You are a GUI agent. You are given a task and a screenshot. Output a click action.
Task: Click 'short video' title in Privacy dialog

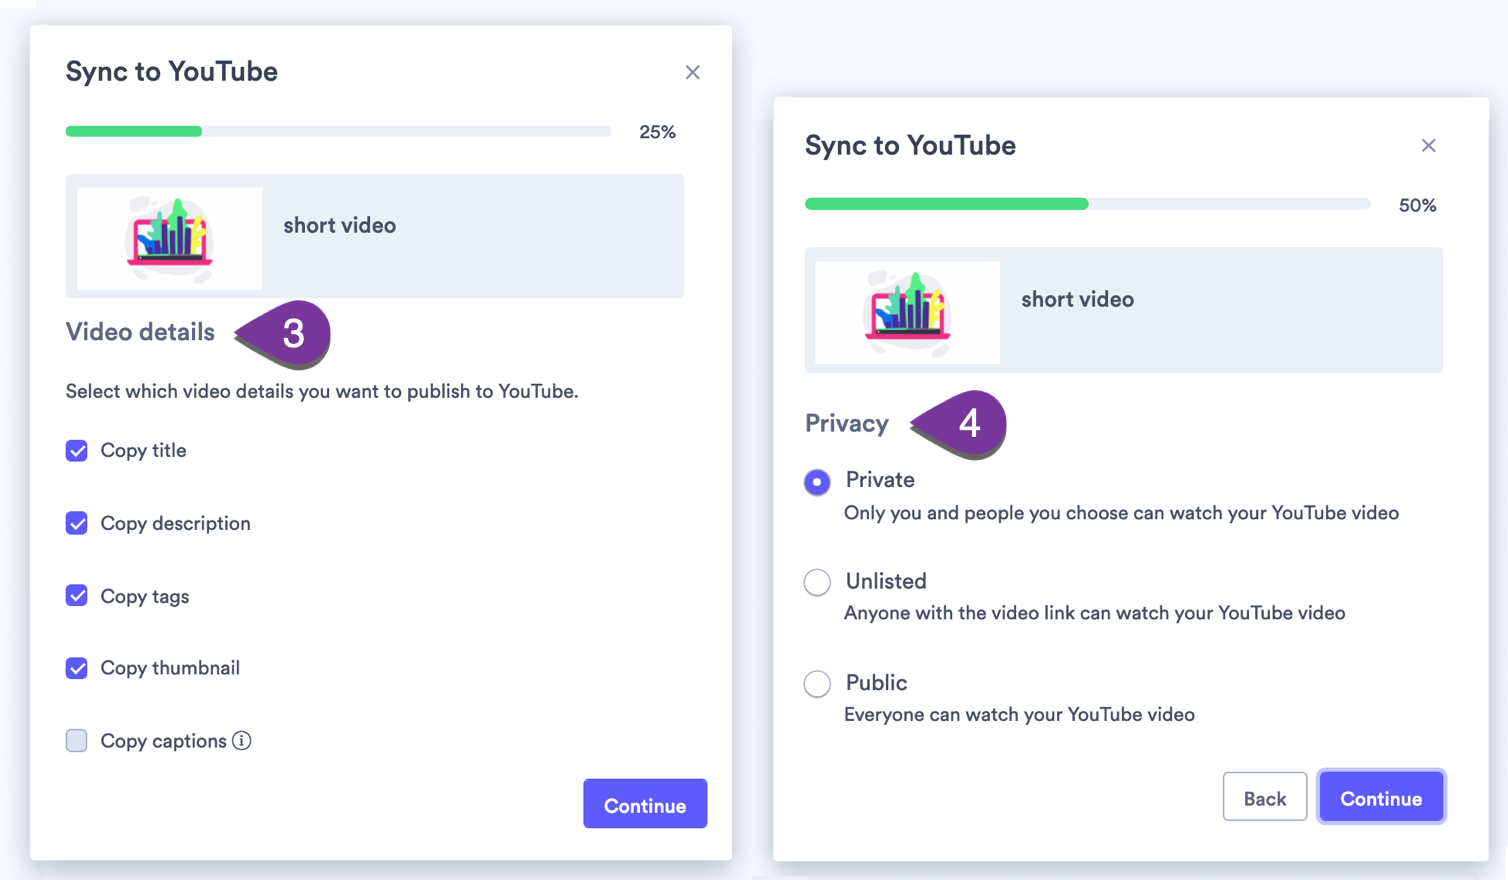pyautogui.click(x=1077, y=300)
